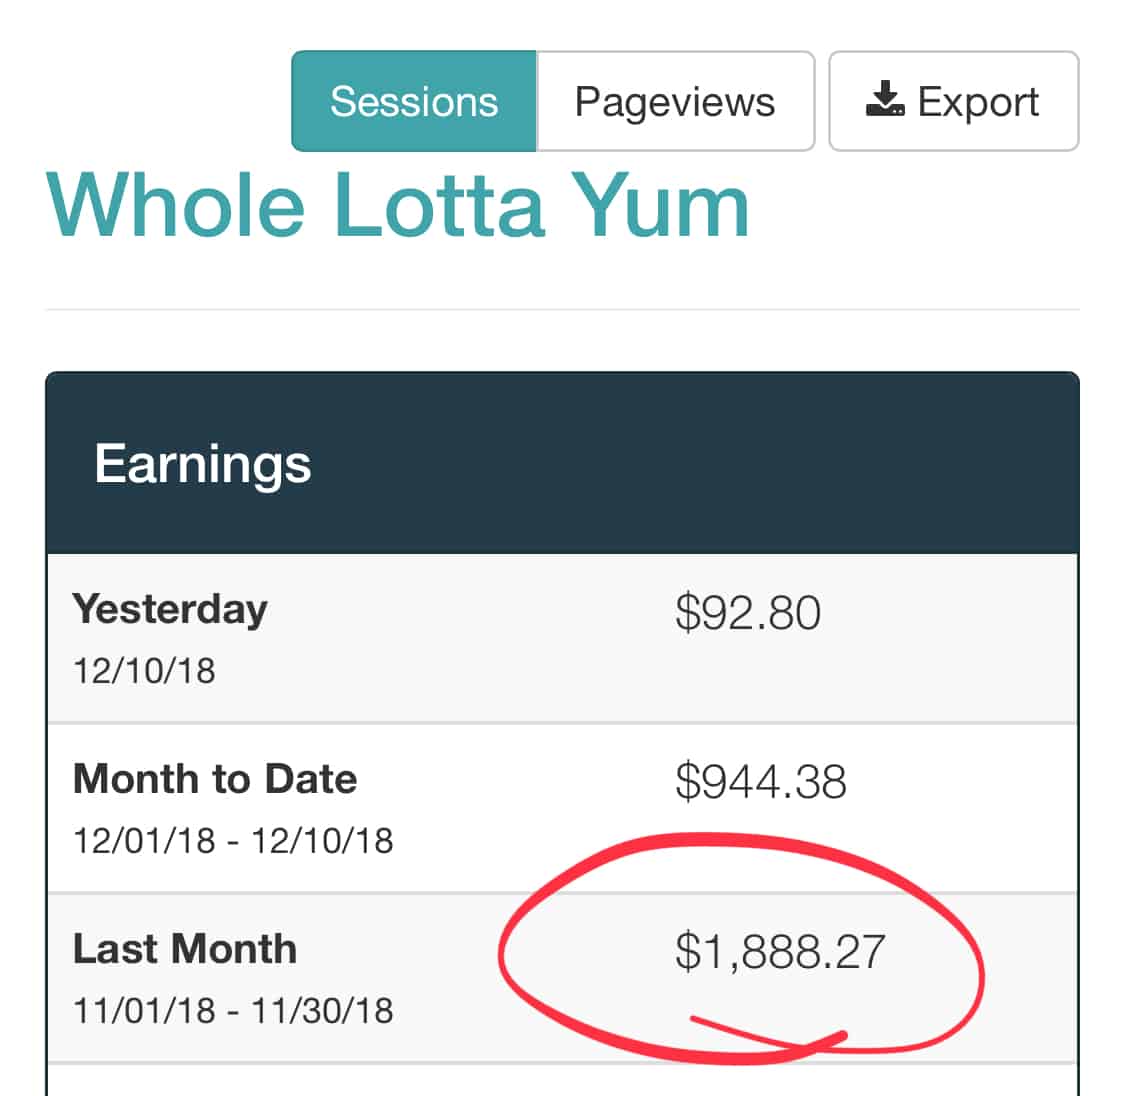The width and height of the screenshot is (1125, 1096).
Task: Click the Yesterday row label
Action: point(170,610)
